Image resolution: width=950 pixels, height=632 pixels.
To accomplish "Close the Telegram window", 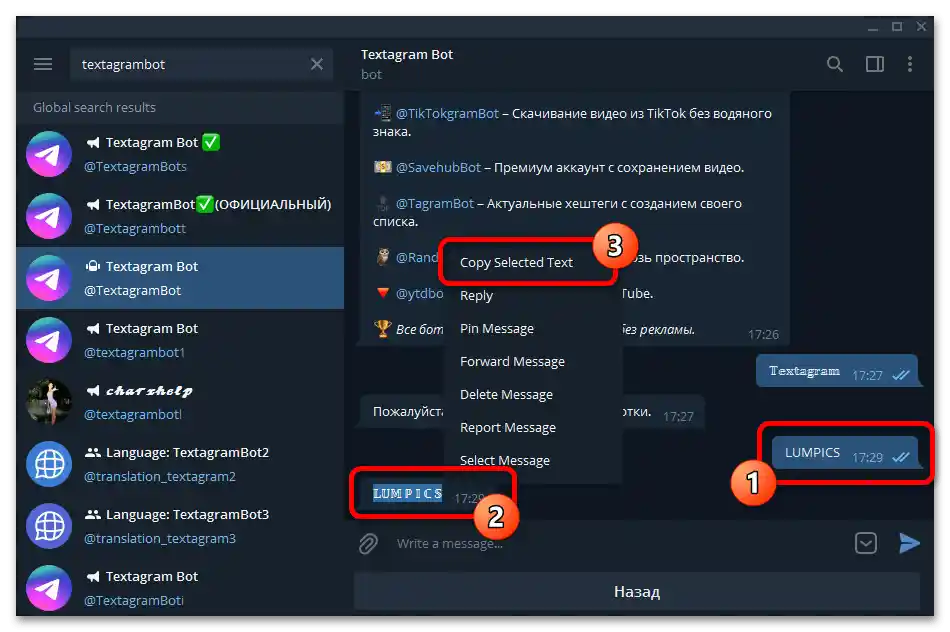I will pos(921,27).
